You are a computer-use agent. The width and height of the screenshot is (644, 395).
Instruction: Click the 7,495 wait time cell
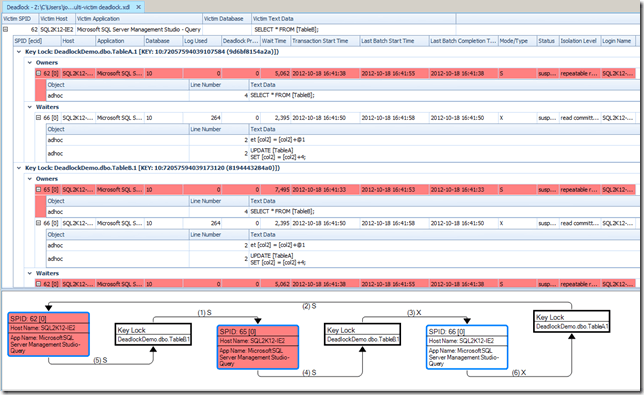pyautogui.click(x=276, y=190)
